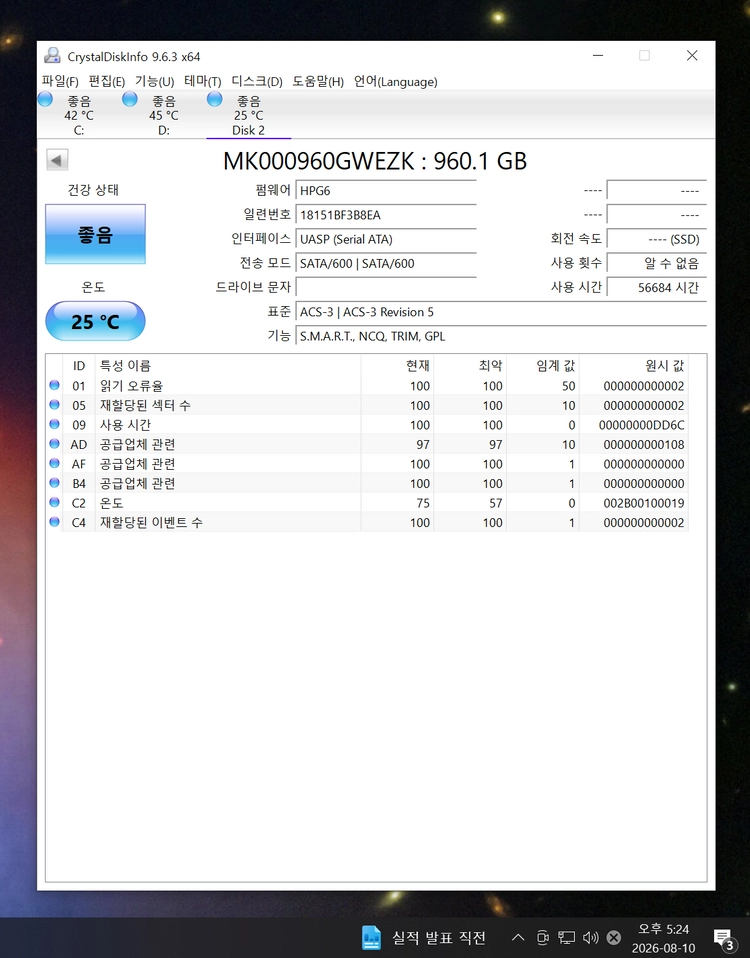Open the 파일(F) menu
Screen dimensions: 750x958
60,81
